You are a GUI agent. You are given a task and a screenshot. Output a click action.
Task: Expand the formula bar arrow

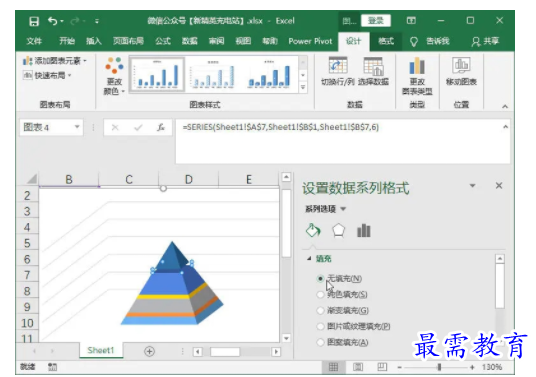tap(506, 127)
